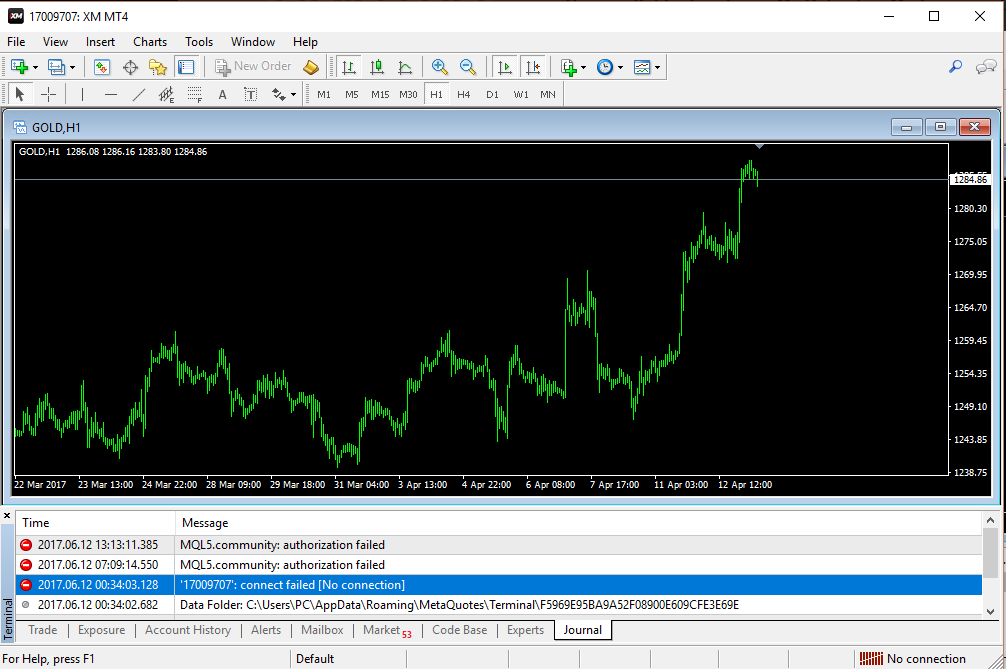Select the Crosshair tool
This screenshot has width=1006, height=669.
tap(49, 94)
